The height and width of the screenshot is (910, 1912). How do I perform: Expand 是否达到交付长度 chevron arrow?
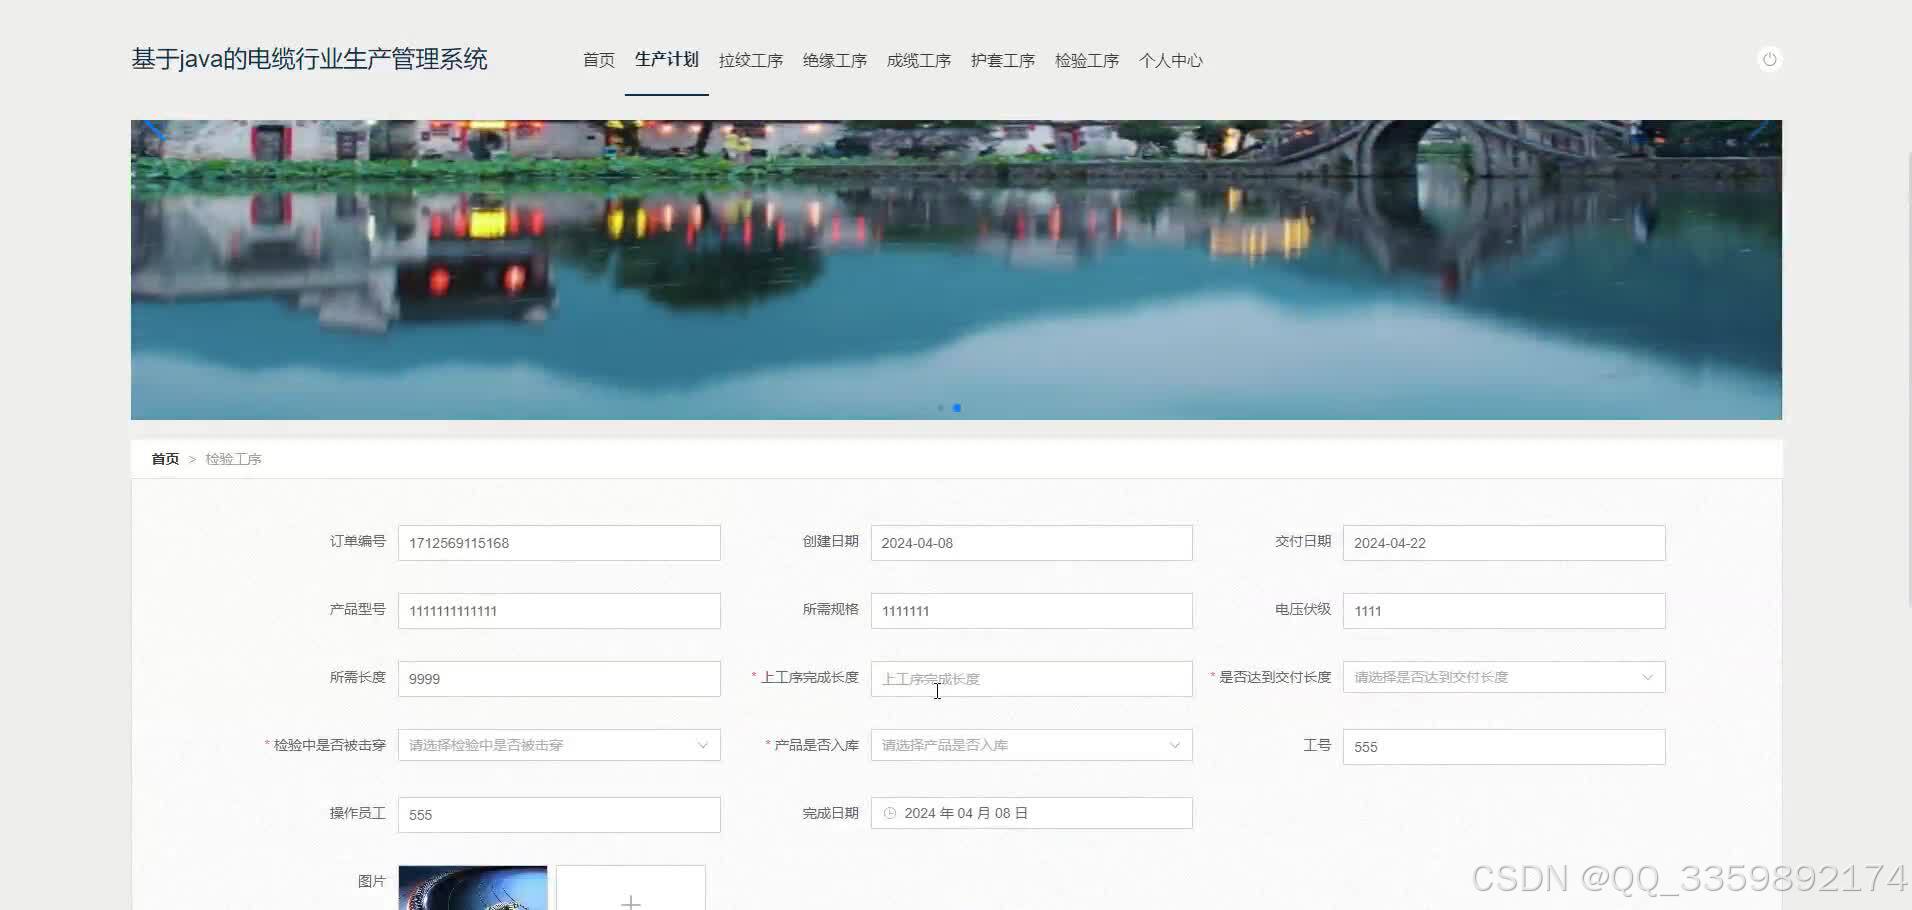(x=1647, y=677)
